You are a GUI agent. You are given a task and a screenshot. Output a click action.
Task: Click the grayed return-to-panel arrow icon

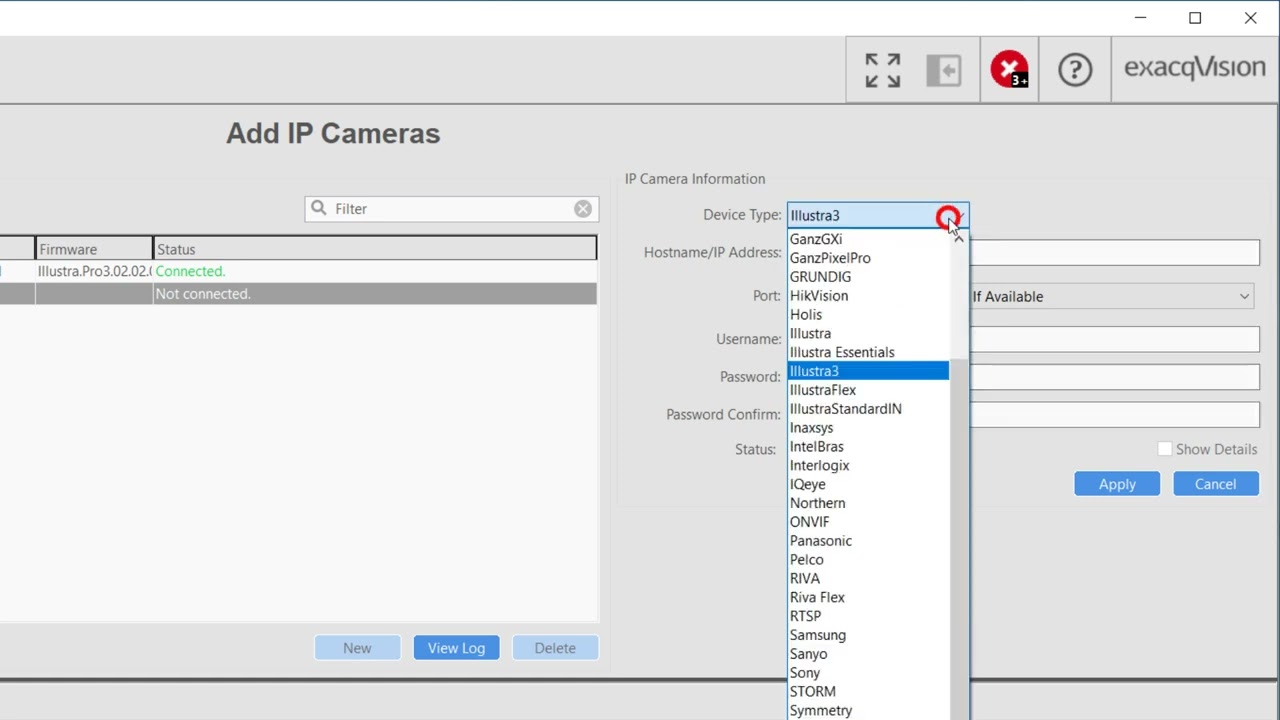(x=944, y=70)
